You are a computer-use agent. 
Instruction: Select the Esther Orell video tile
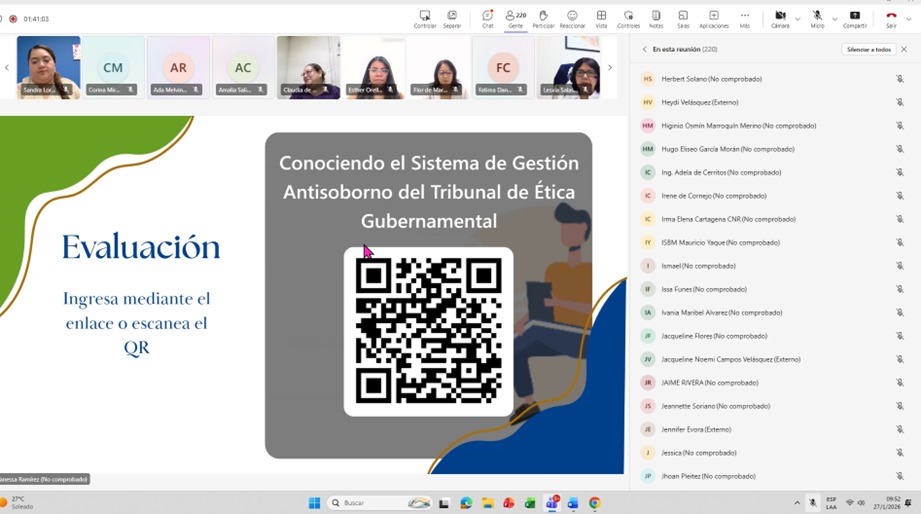374,68
